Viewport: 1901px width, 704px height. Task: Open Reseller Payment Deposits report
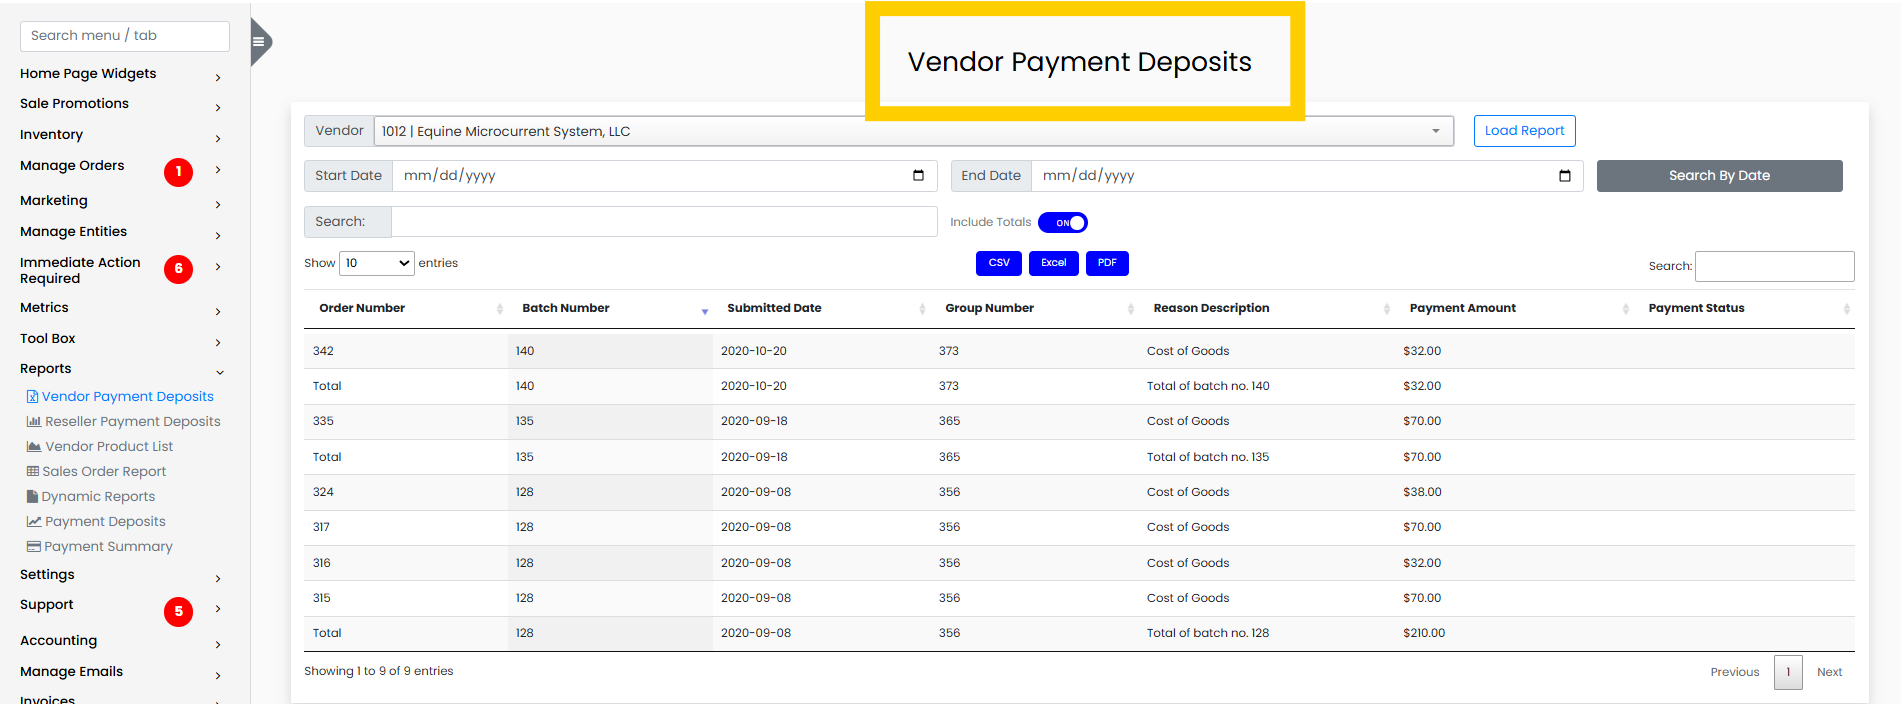coord(132,422)
